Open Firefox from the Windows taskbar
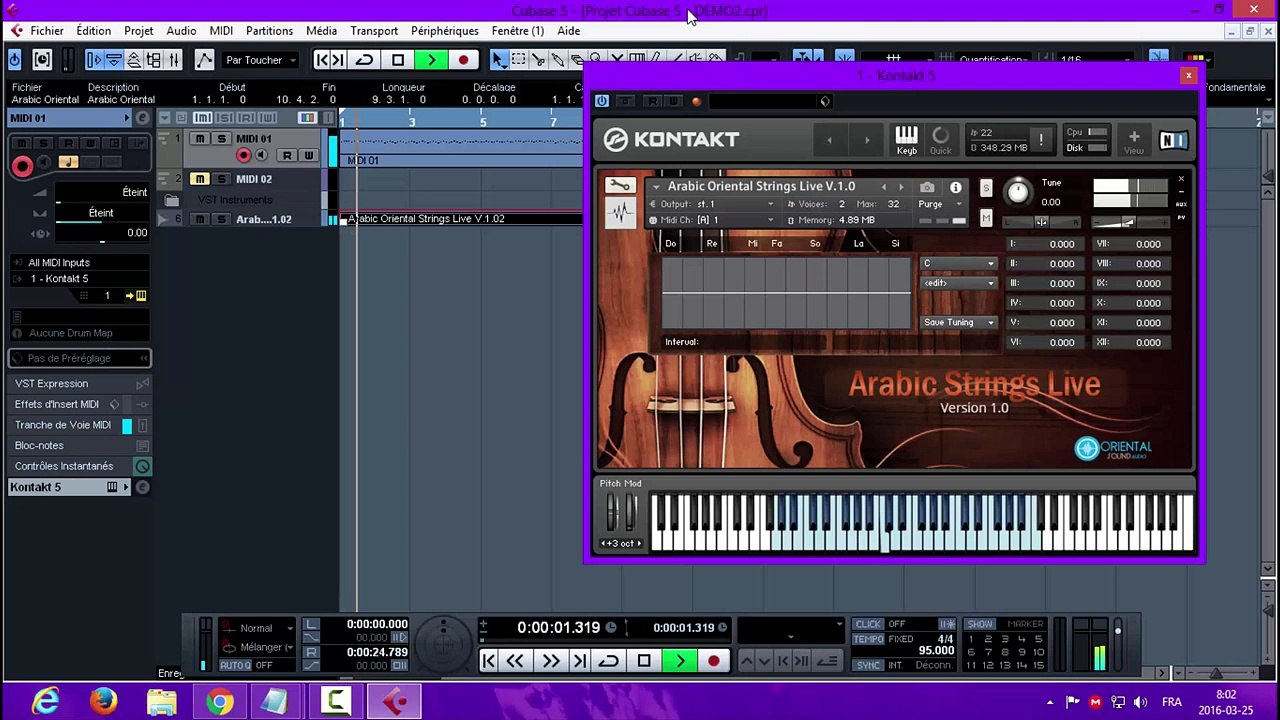 103,702
